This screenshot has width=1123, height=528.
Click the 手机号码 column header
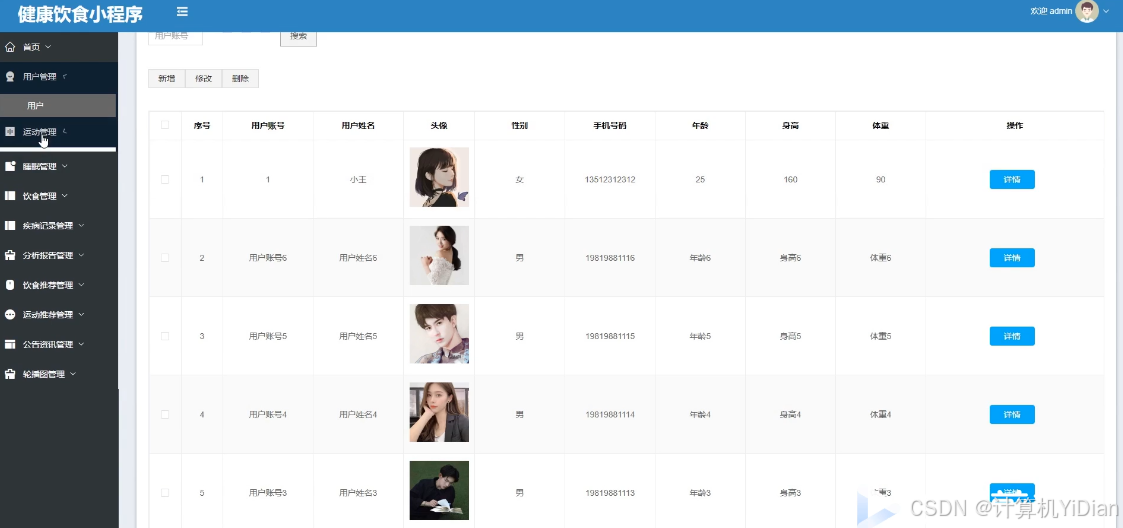(x=609, y=126)
